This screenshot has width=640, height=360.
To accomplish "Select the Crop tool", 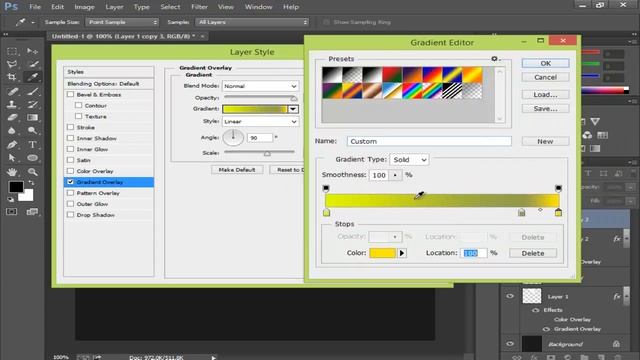I will (12, 77).
